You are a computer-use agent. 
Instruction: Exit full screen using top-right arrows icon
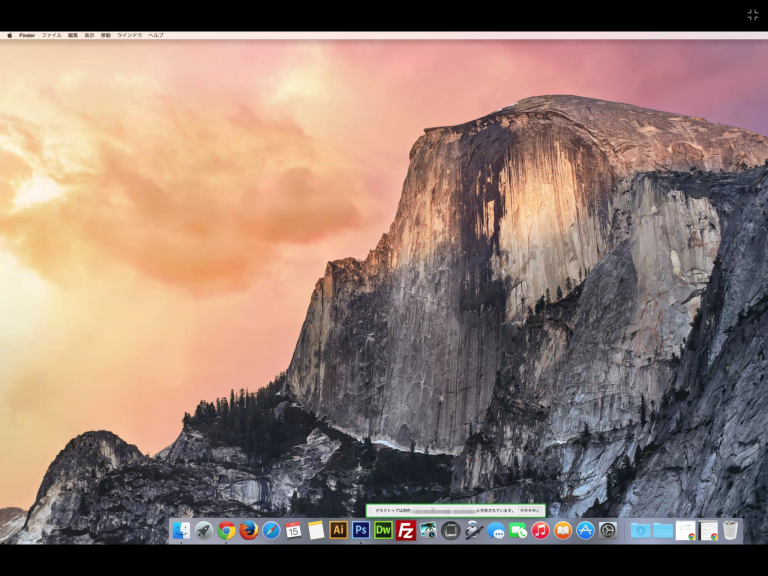click(753, 15)
